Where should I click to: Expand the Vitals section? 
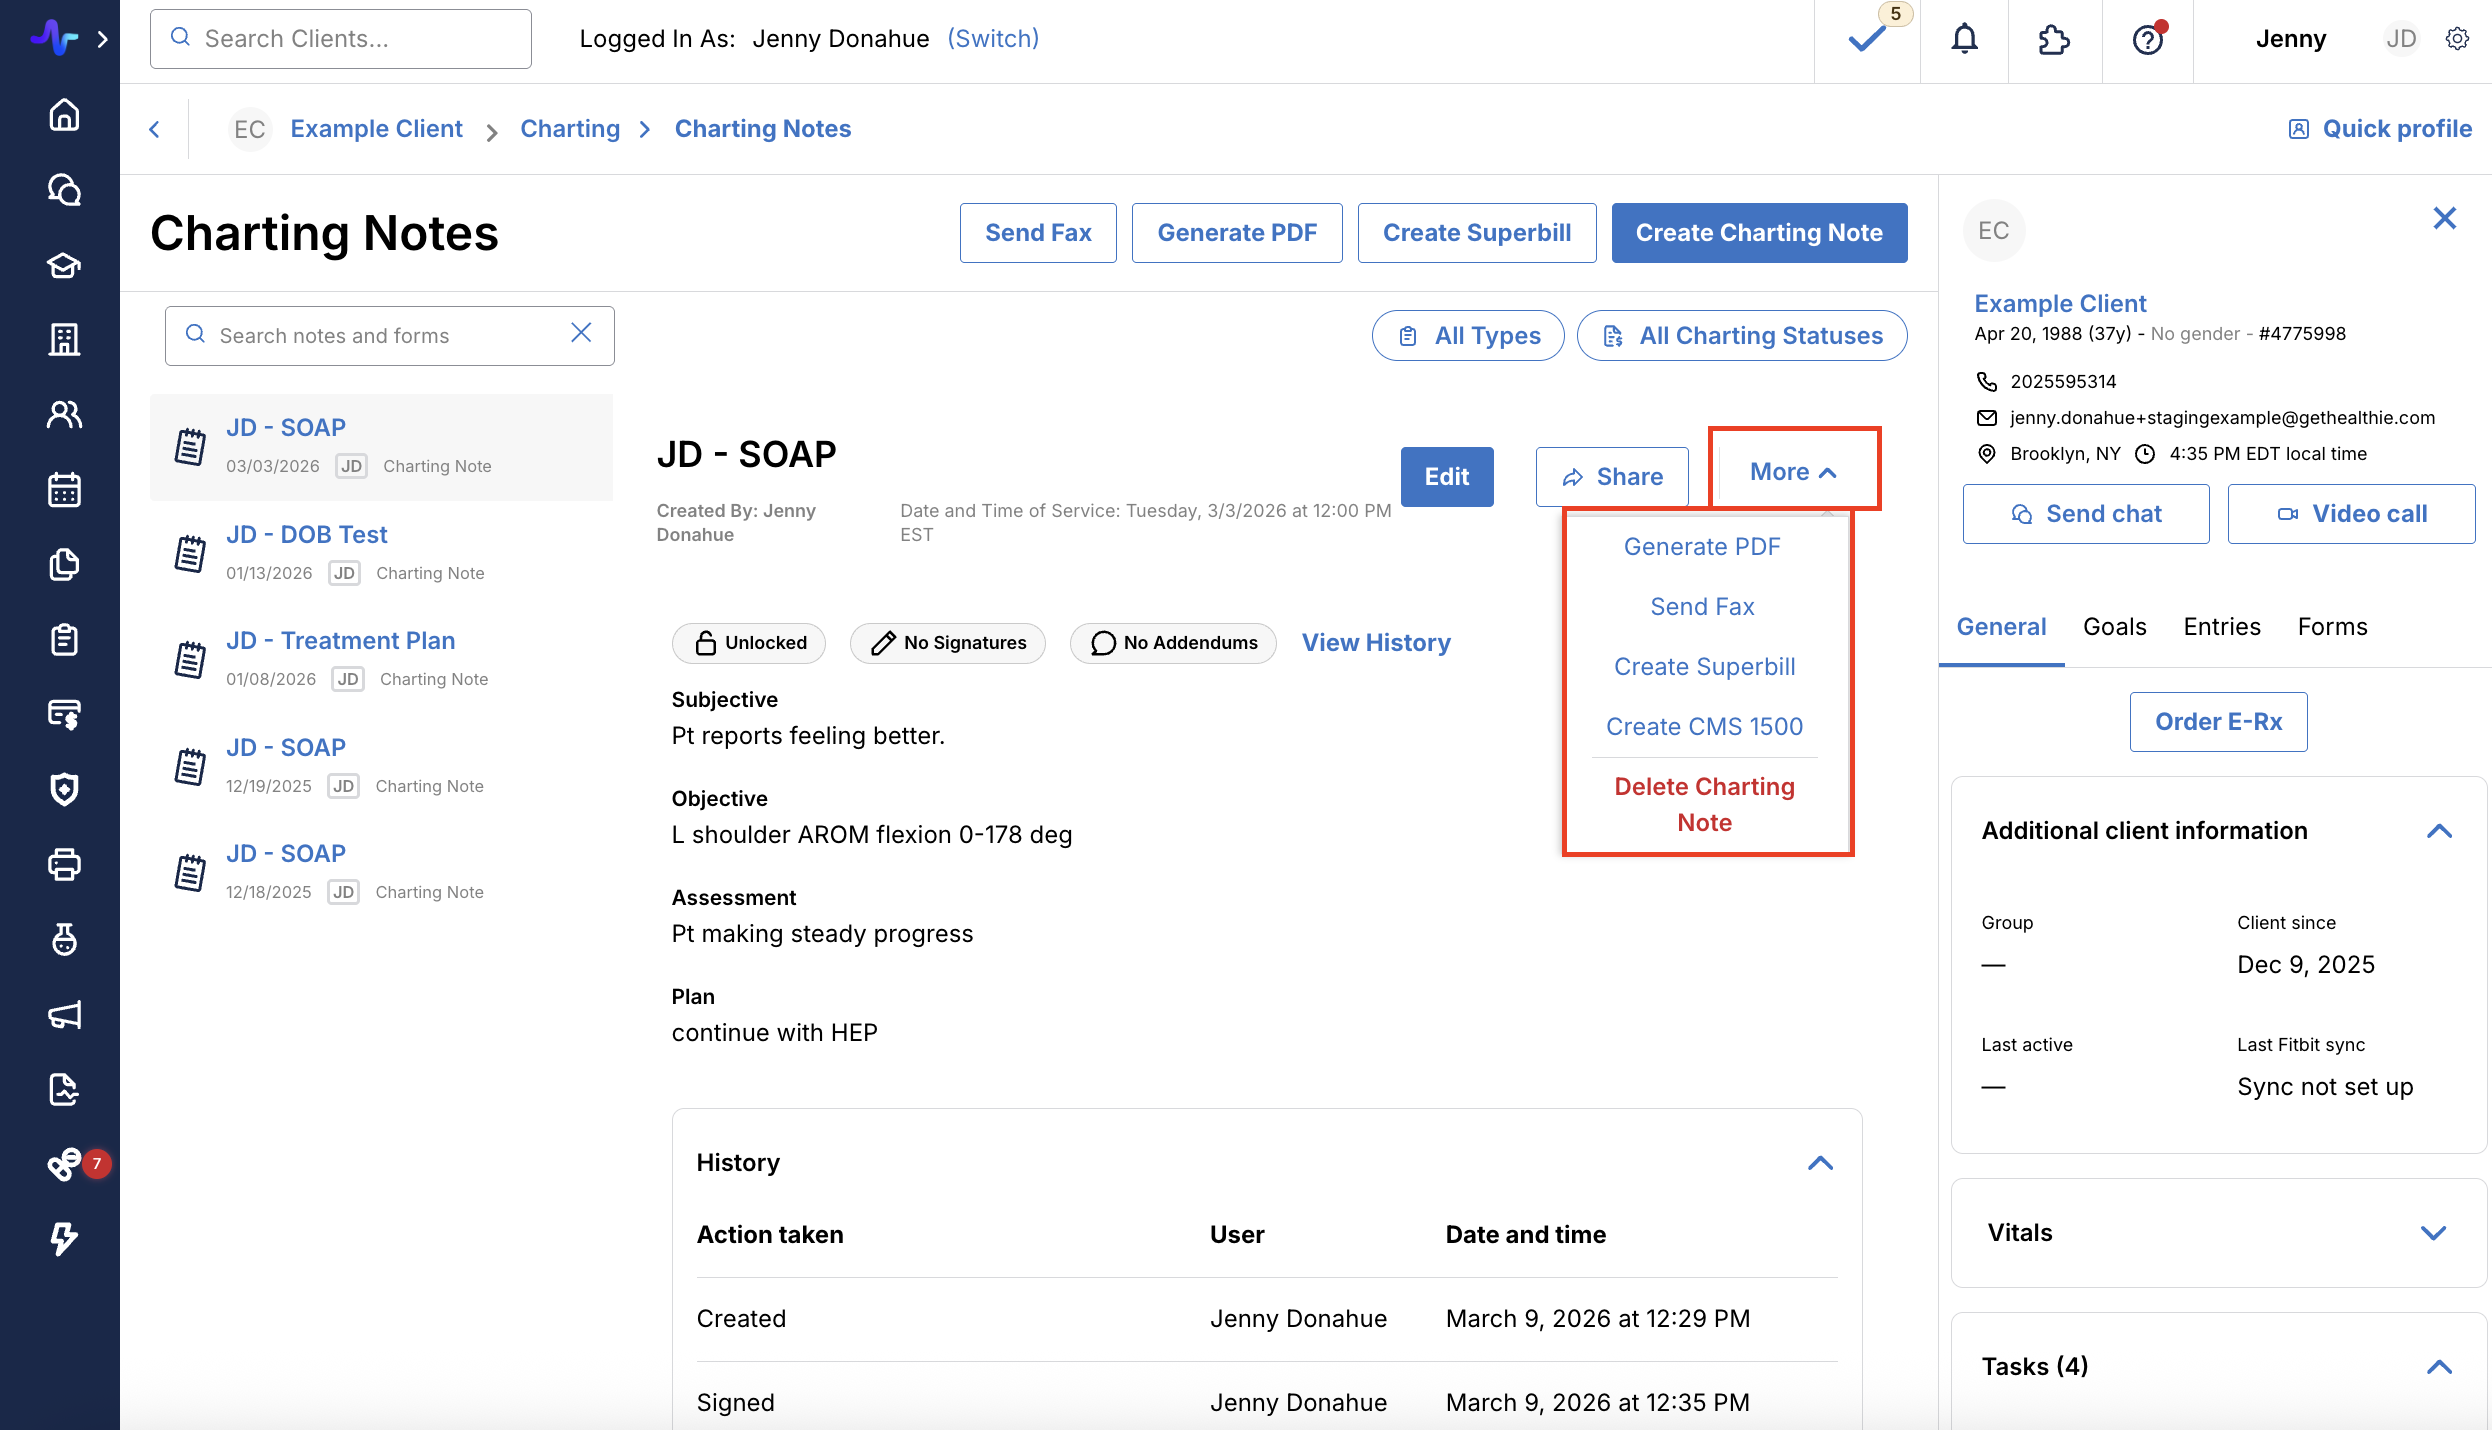[2433, 1233]
